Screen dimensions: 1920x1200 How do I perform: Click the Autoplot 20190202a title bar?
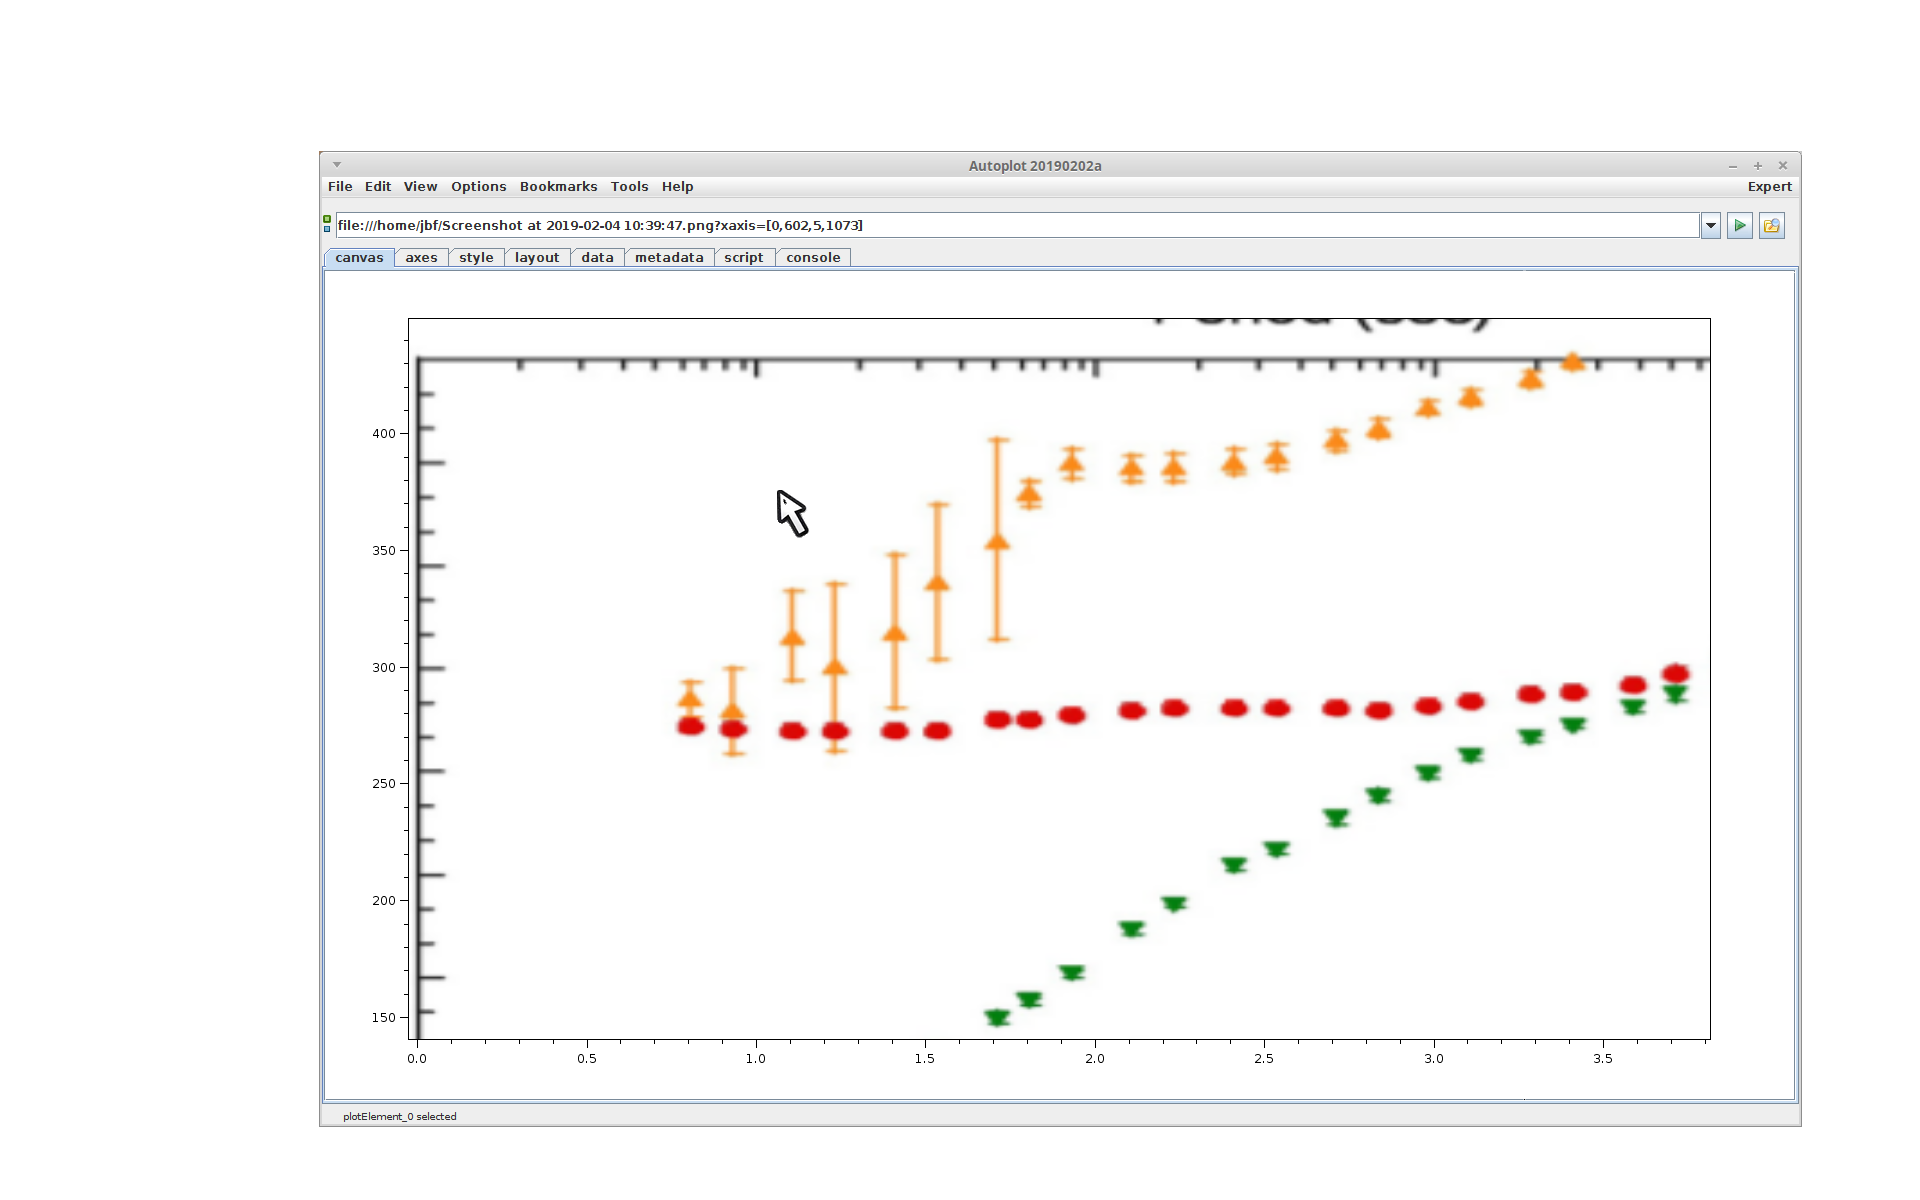click(x=1035, y=166)
